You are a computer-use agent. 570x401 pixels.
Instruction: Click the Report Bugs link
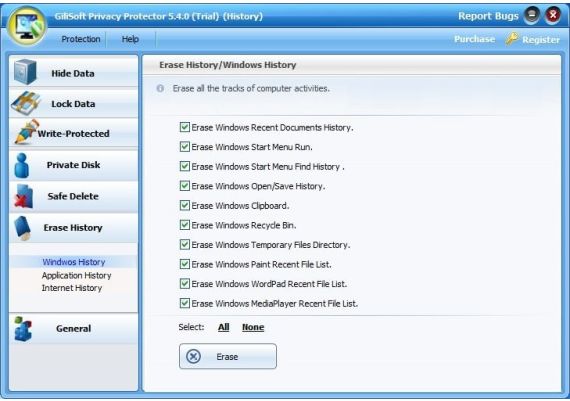pyautogui.click(x=488, y=16)
